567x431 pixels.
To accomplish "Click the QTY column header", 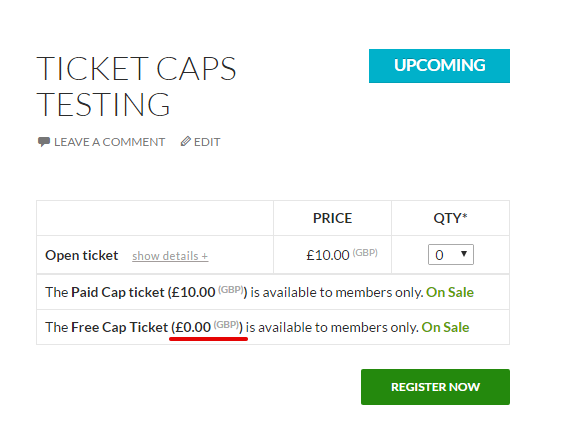I will point(450,218).
